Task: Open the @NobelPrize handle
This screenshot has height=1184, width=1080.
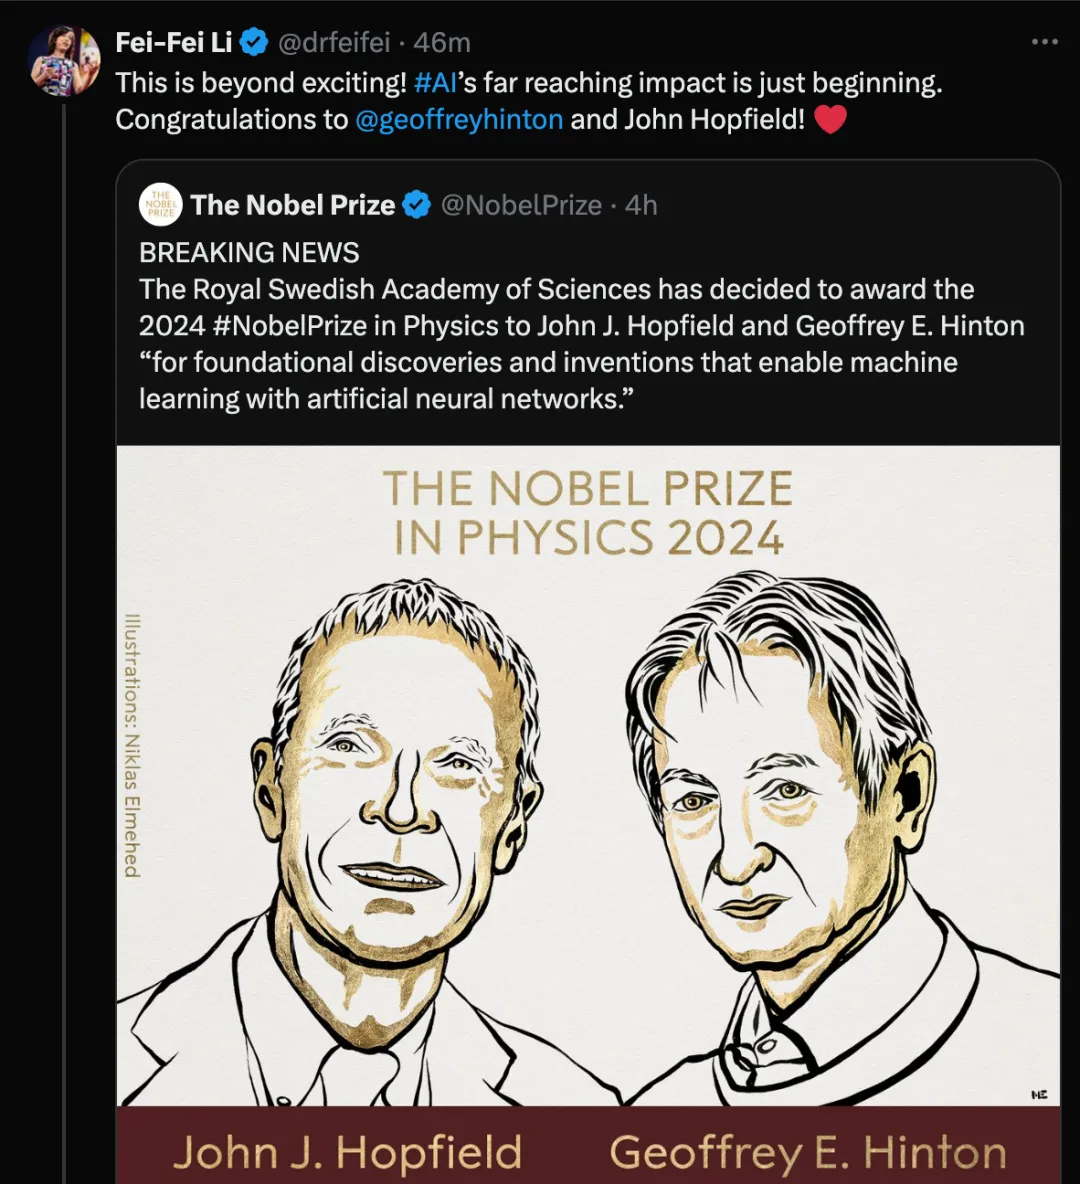Action: (521, 205)
